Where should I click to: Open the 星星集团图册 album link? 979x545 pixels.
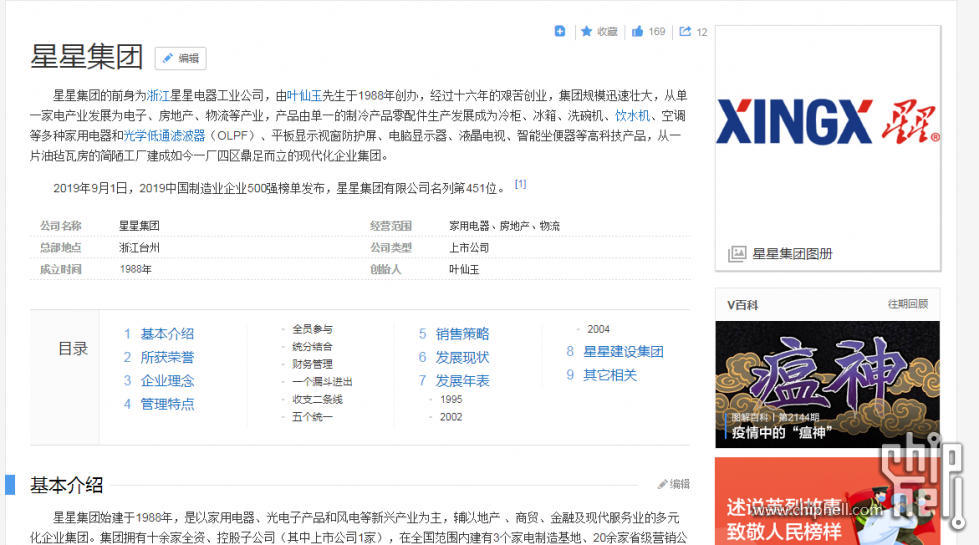tap(792, 253)
